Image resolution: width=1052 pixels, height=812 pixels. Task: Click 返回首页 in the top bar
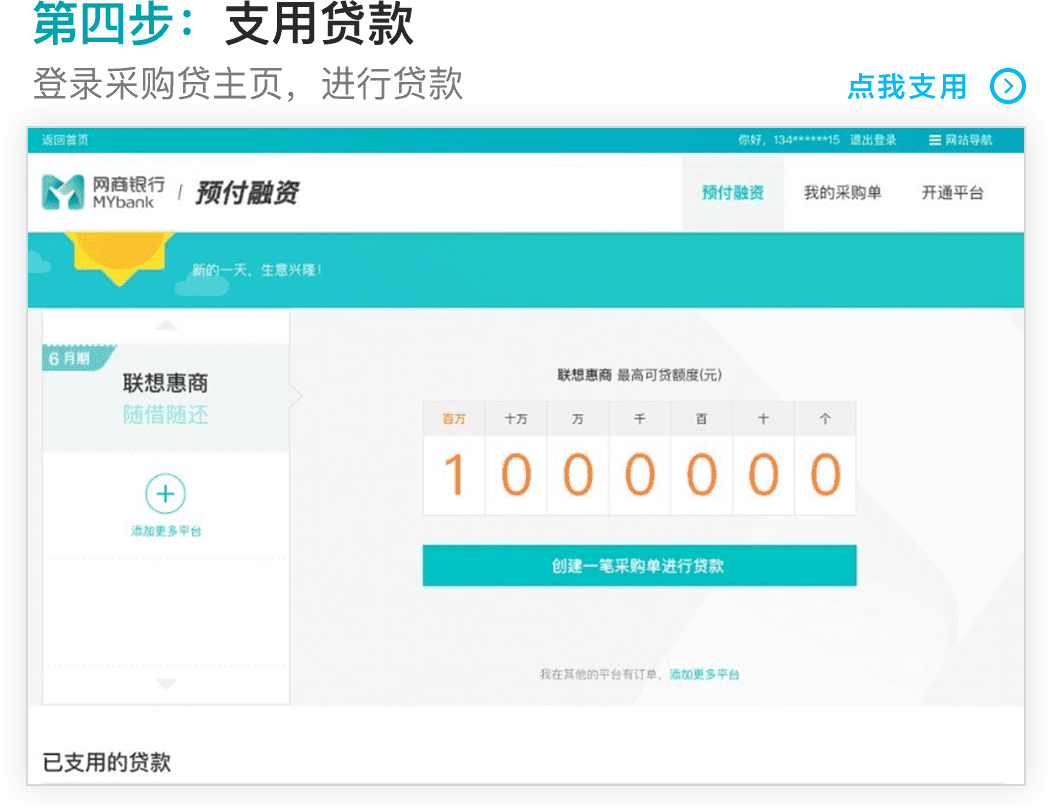65,140
